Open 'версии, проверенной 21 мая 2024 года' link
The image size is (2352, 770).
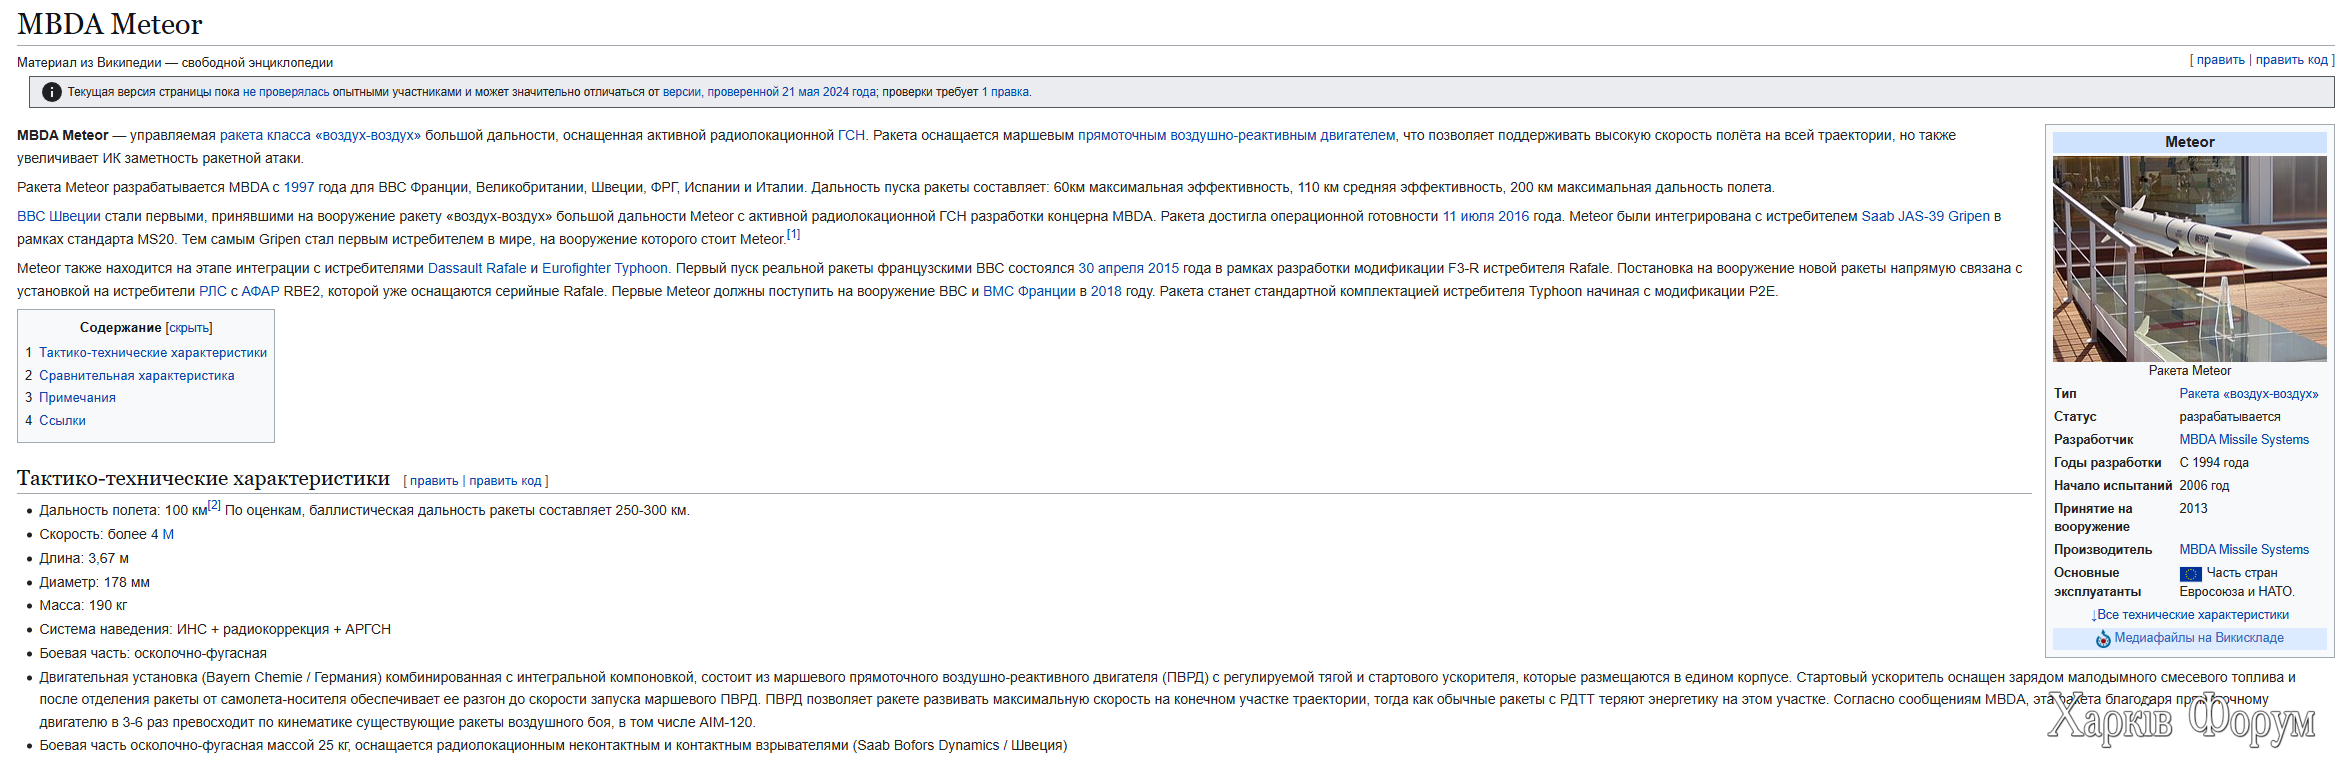coord(769,92)
